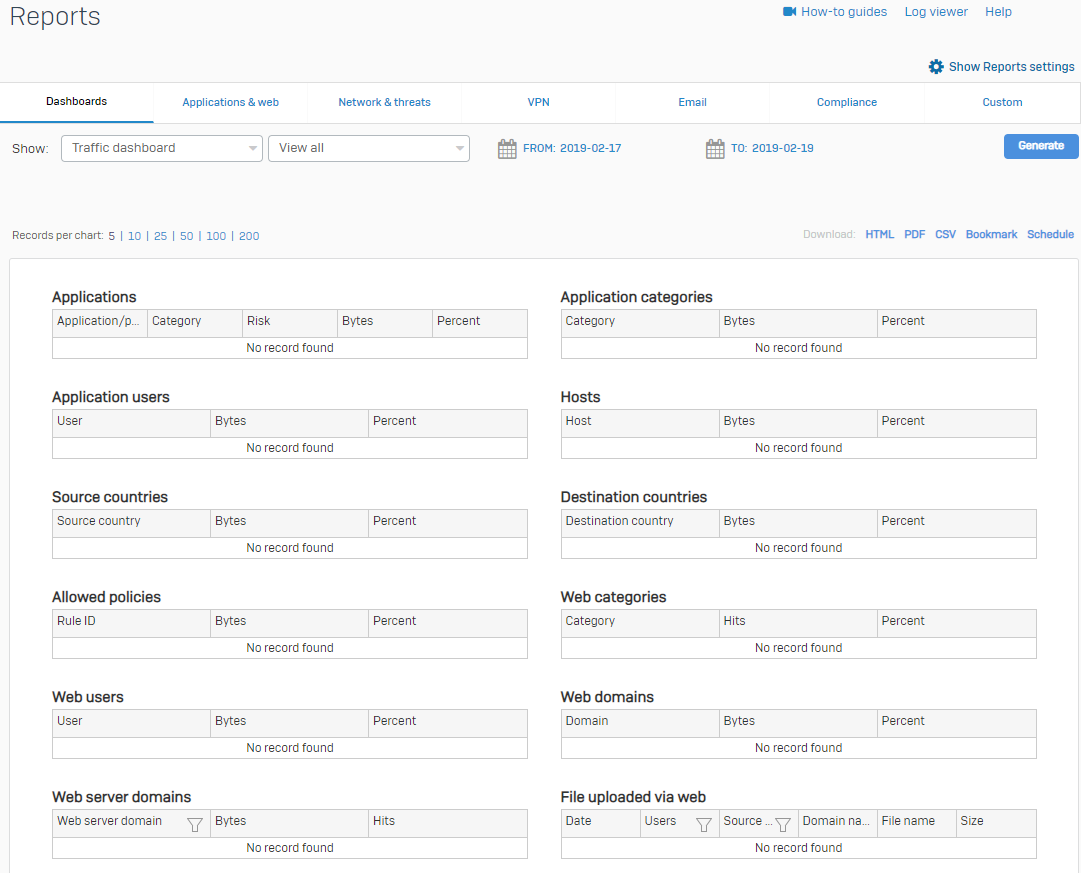Set records per chart to 25
The width and height of the screenshot is (1081, 873).
pos(160,237)
